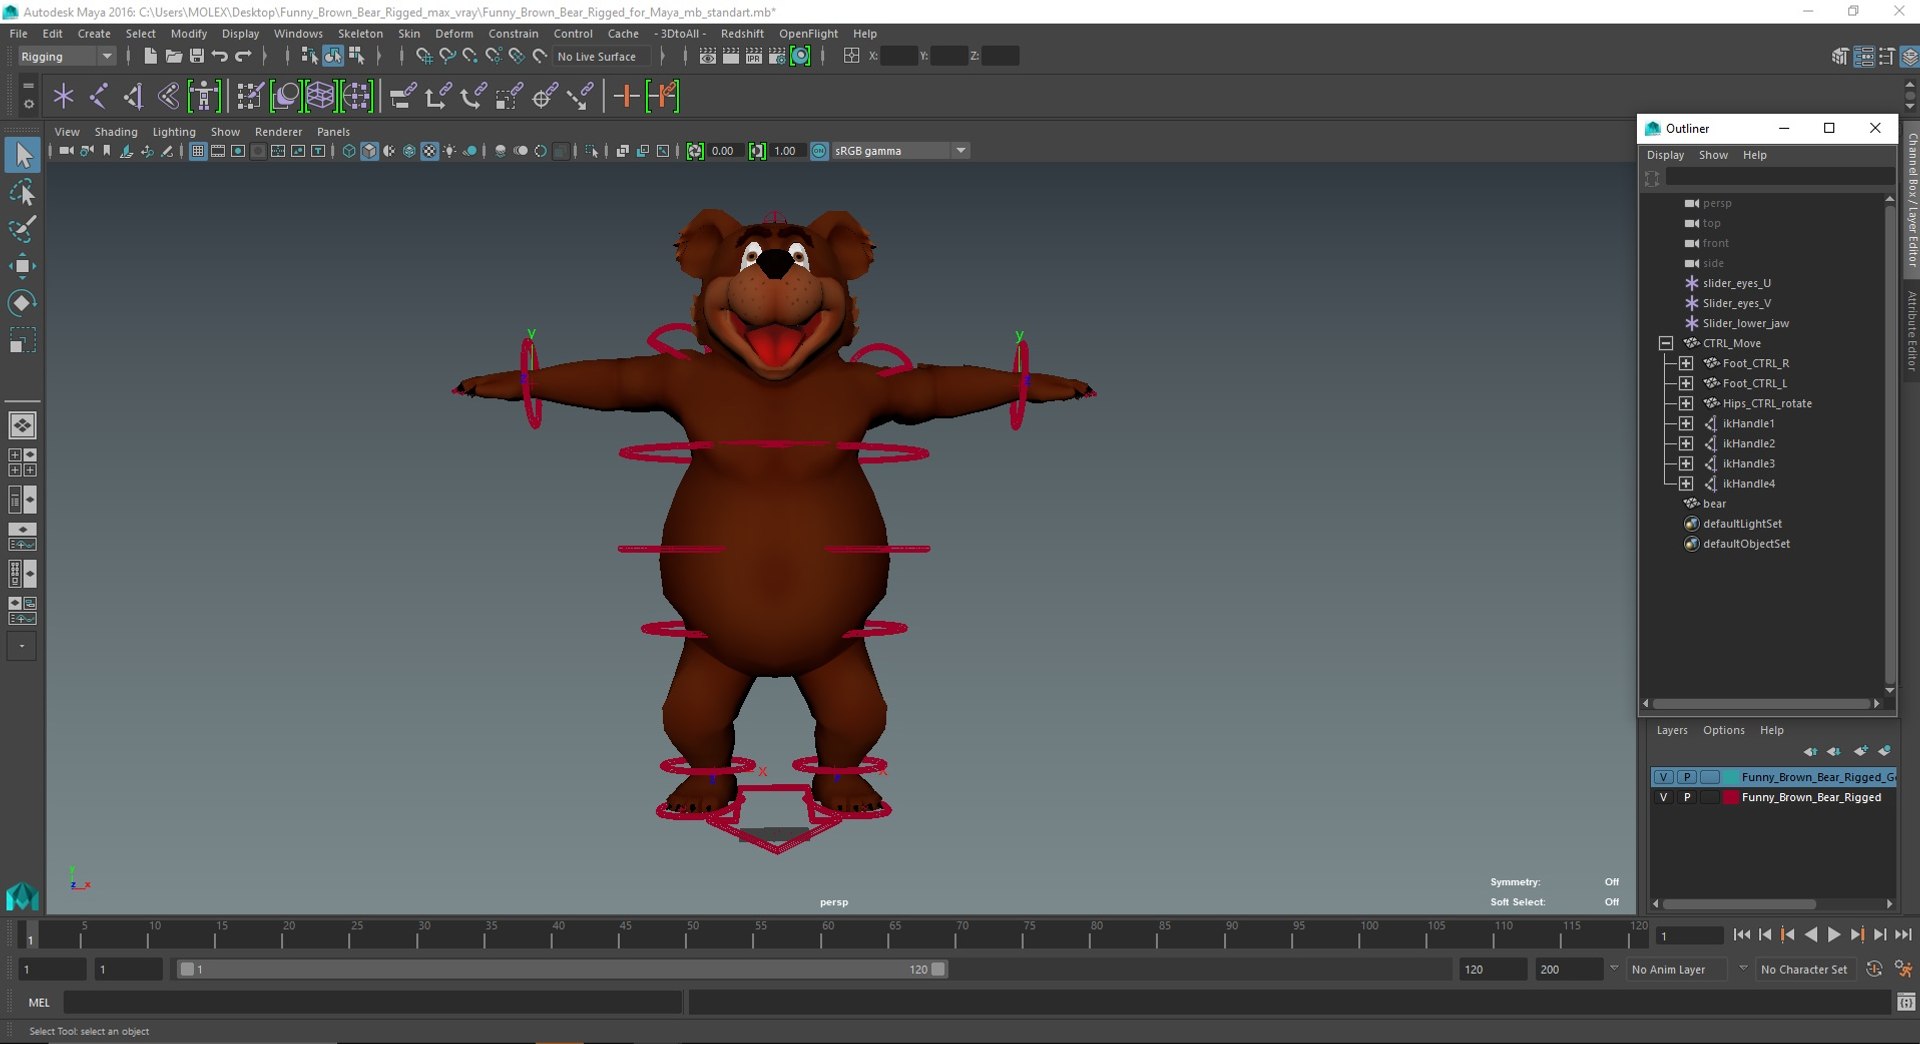Toggle the sRGB gamma color management icon

[x=819, y=151]
